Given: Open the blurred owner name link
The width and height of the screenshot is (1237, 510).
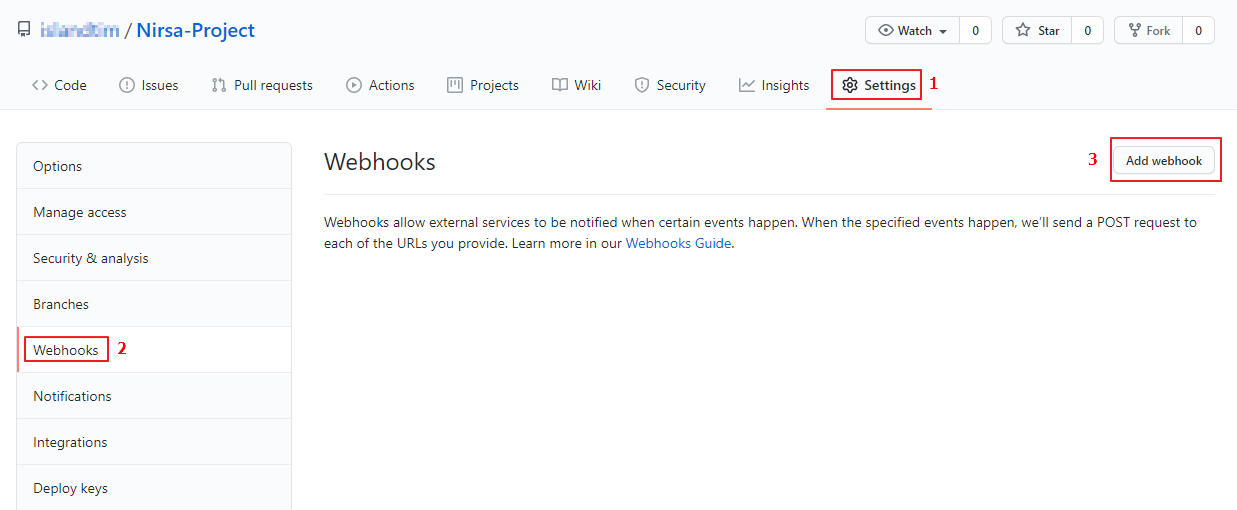Looking at the screenshot, I should click(80, 31).
